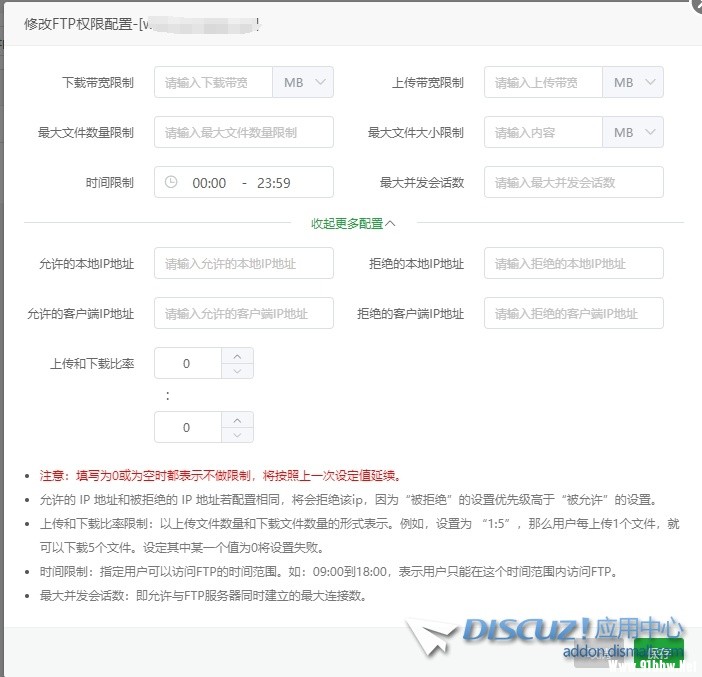Screen dimensions: 702x677
Task: Click the 上传带宽限制 input field
Action: (x=543, y=83)
